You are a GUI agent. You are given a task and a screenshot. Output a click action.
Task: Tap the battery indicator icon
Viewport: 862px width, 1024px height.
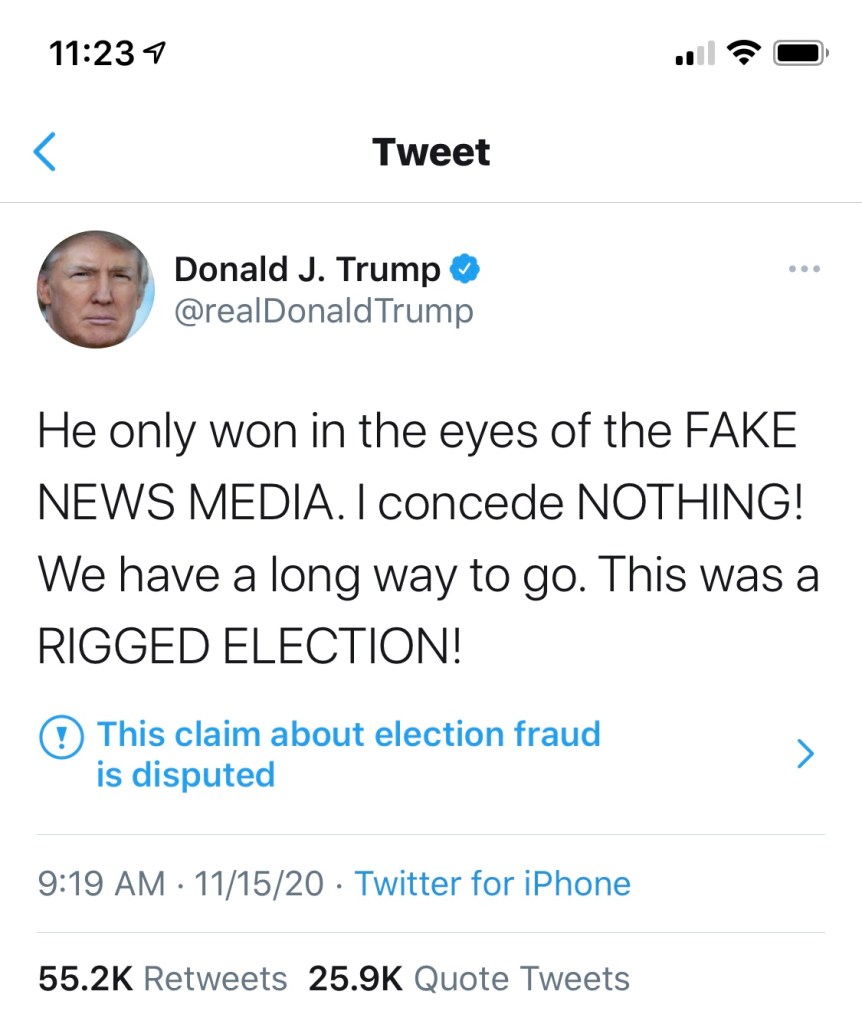click(x=801, y=53)
